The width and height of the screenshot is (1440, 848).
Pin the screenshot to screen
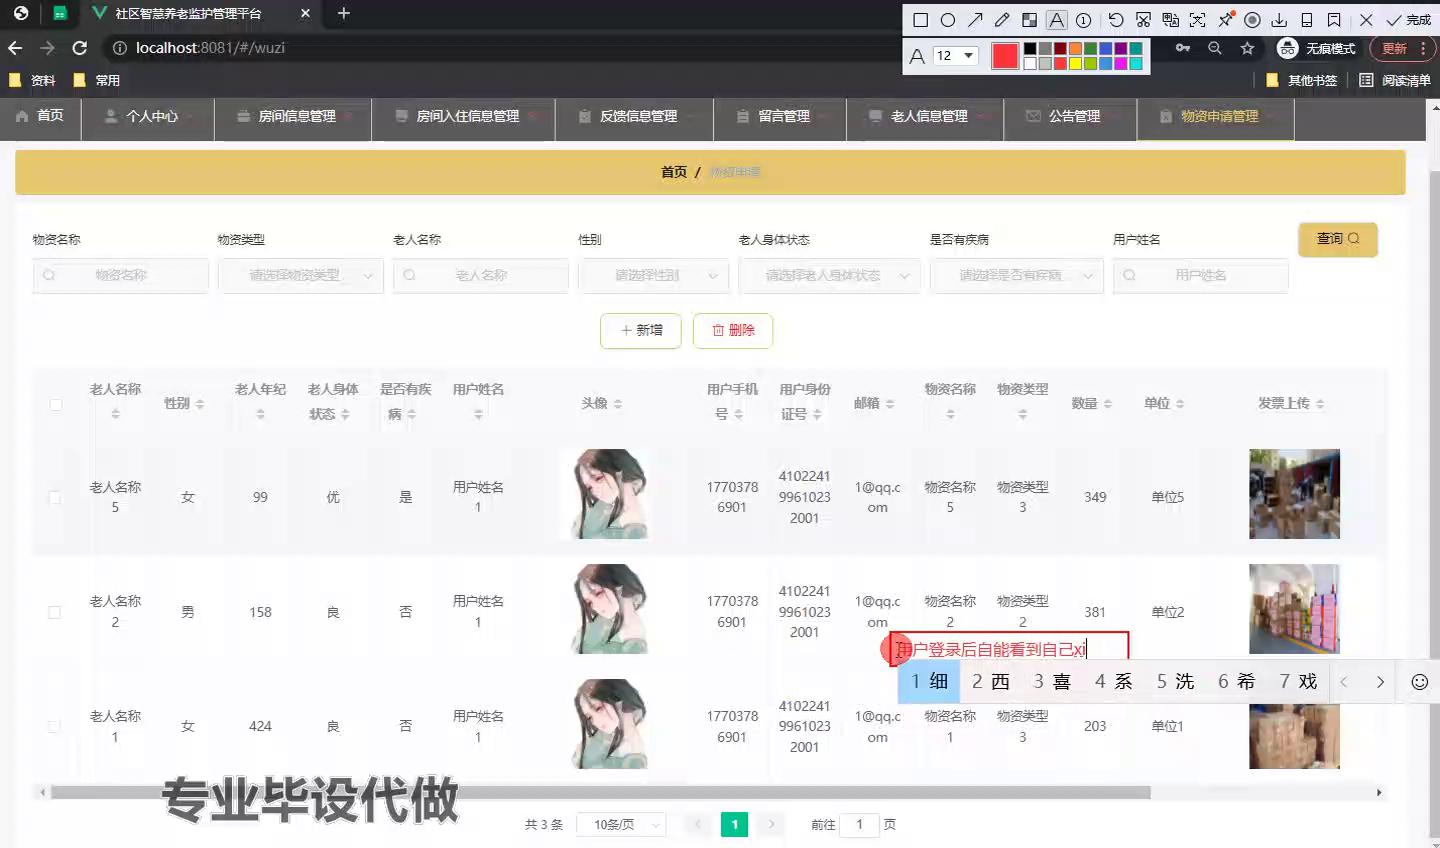[1225, 20]
